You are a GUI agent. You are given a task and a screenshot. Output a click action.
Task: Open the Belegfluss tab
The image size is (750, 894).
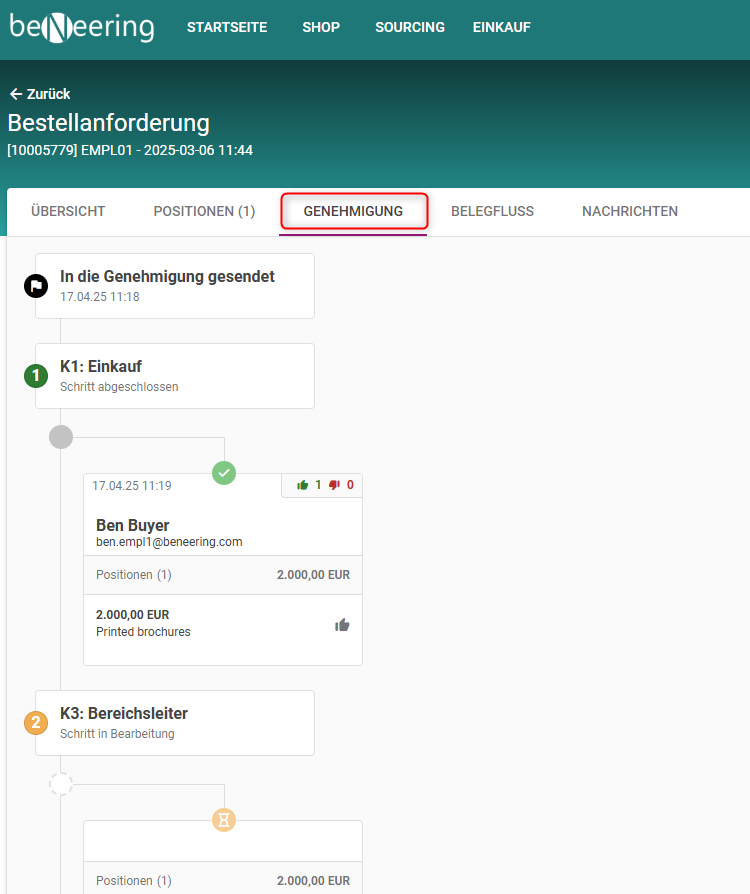click(492, 211)
